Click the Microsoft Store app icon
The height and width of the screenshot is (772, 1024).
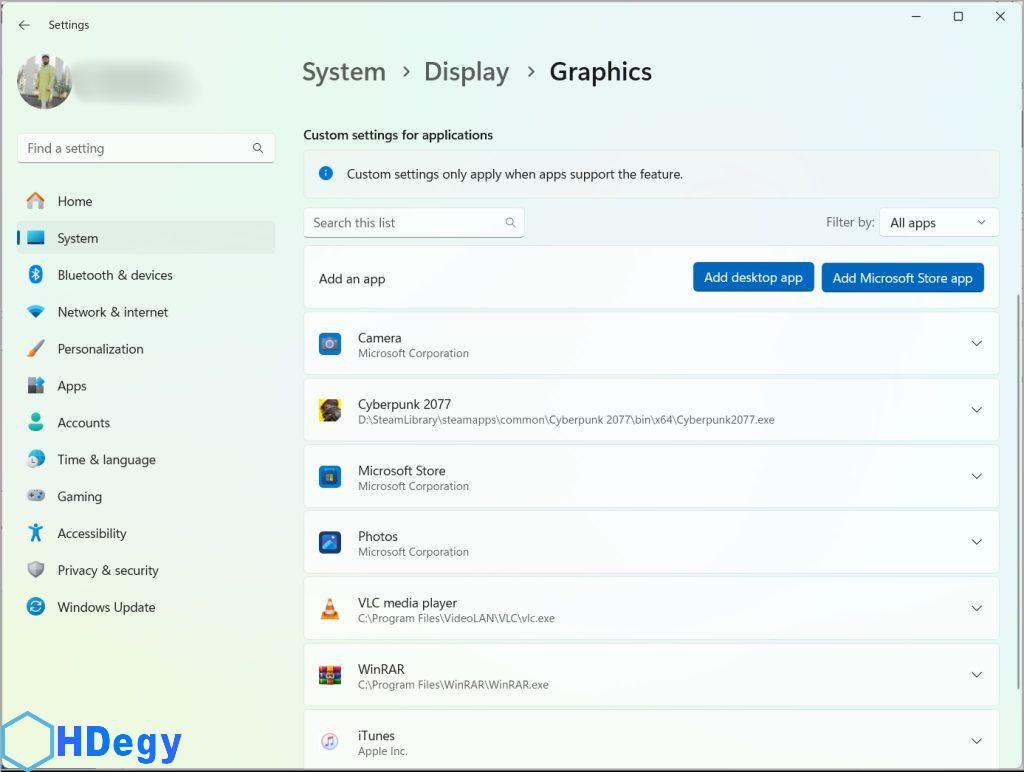[330, 476]
